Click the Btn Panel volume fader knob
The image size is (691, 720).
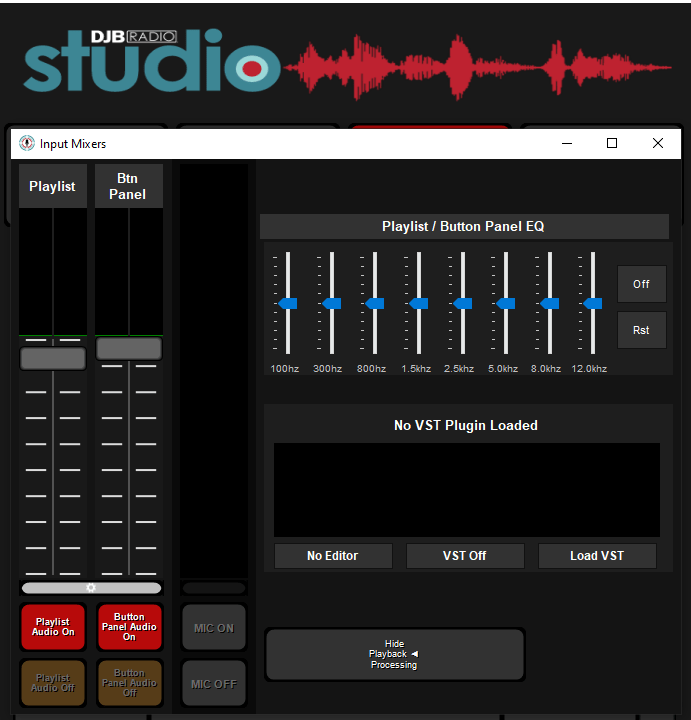pos(129,349)
